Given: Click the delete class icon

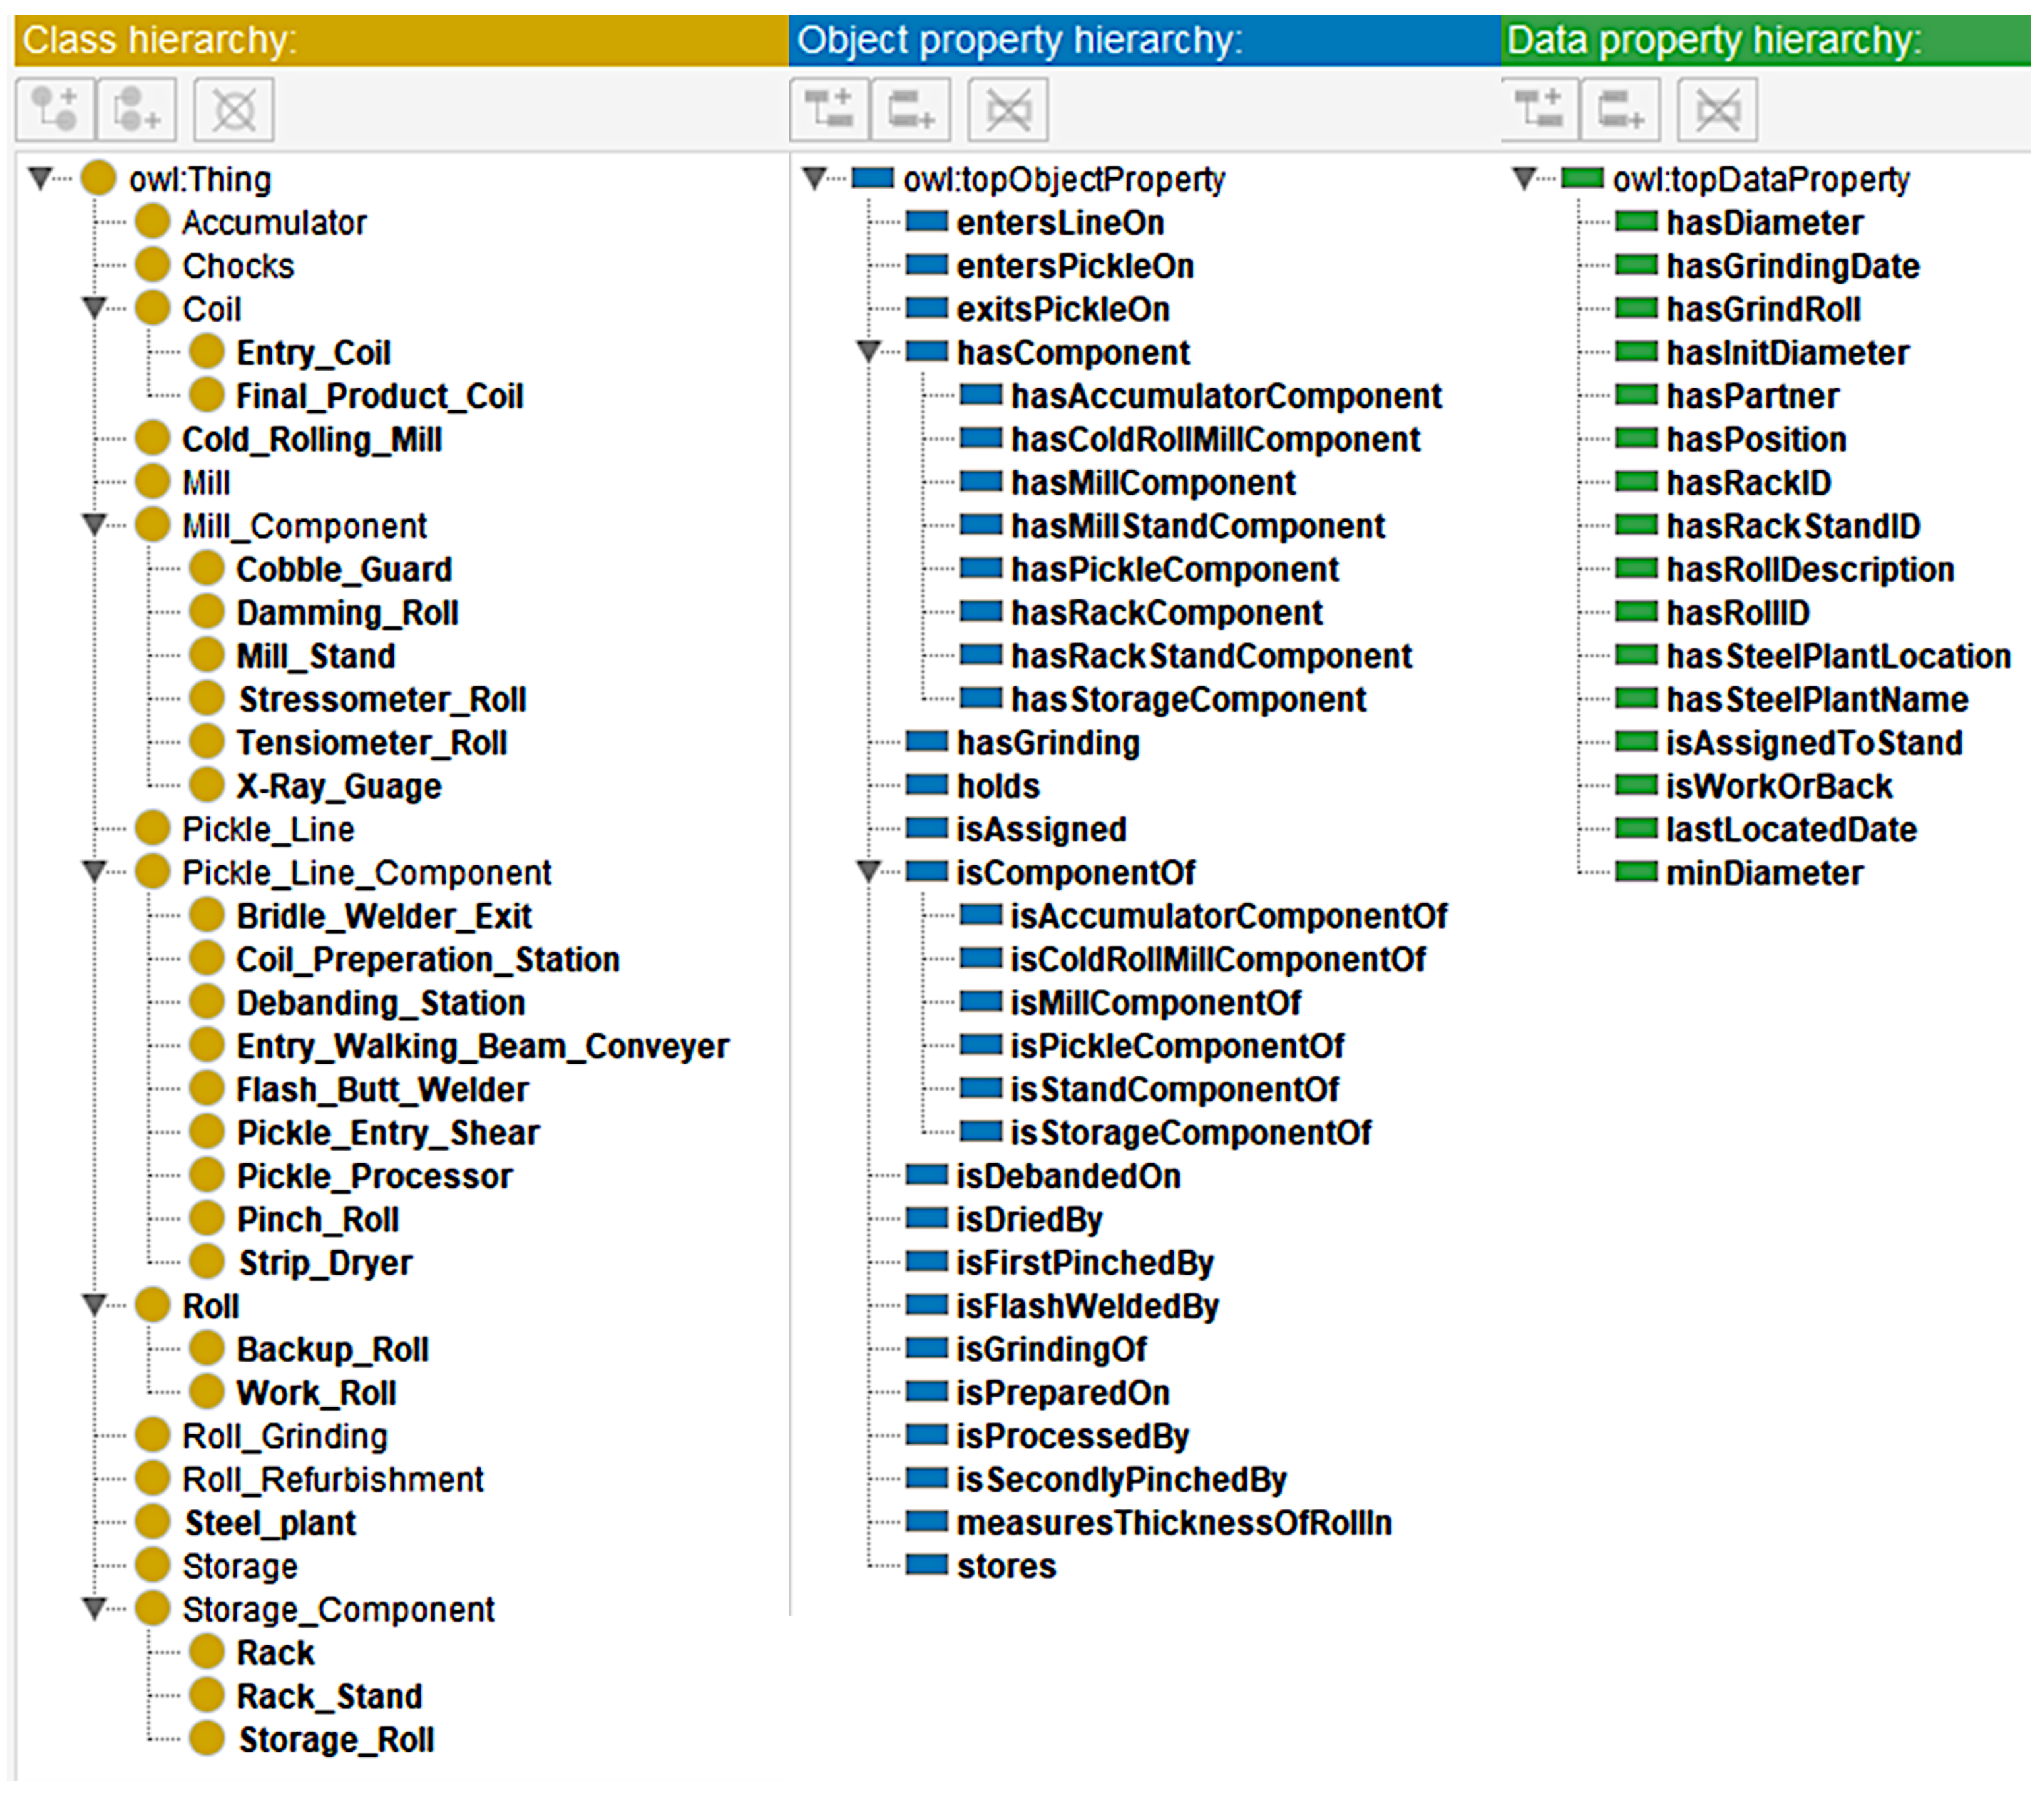Looking at the screenshot, I should tap(234, 109).
